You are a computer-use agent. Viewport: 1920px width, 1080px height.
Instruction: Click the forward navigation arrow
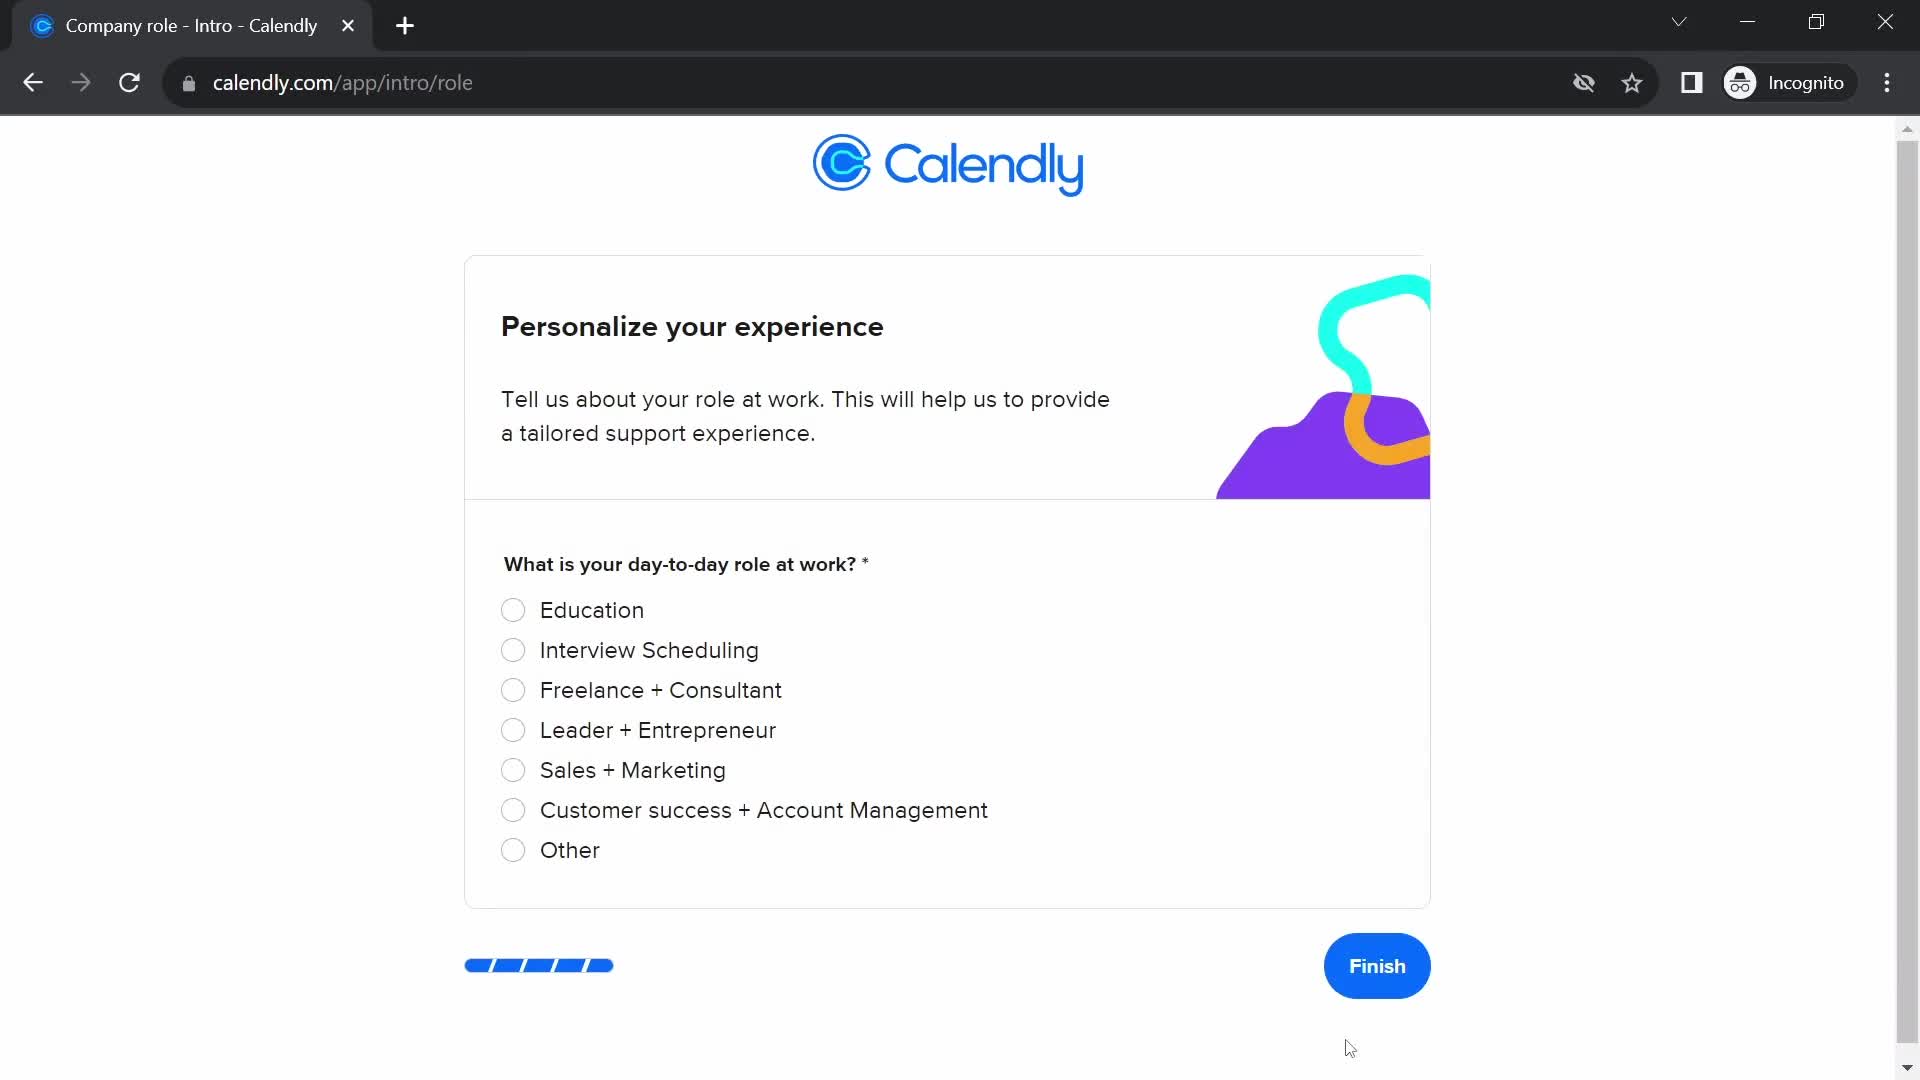(x=82, y=83)
